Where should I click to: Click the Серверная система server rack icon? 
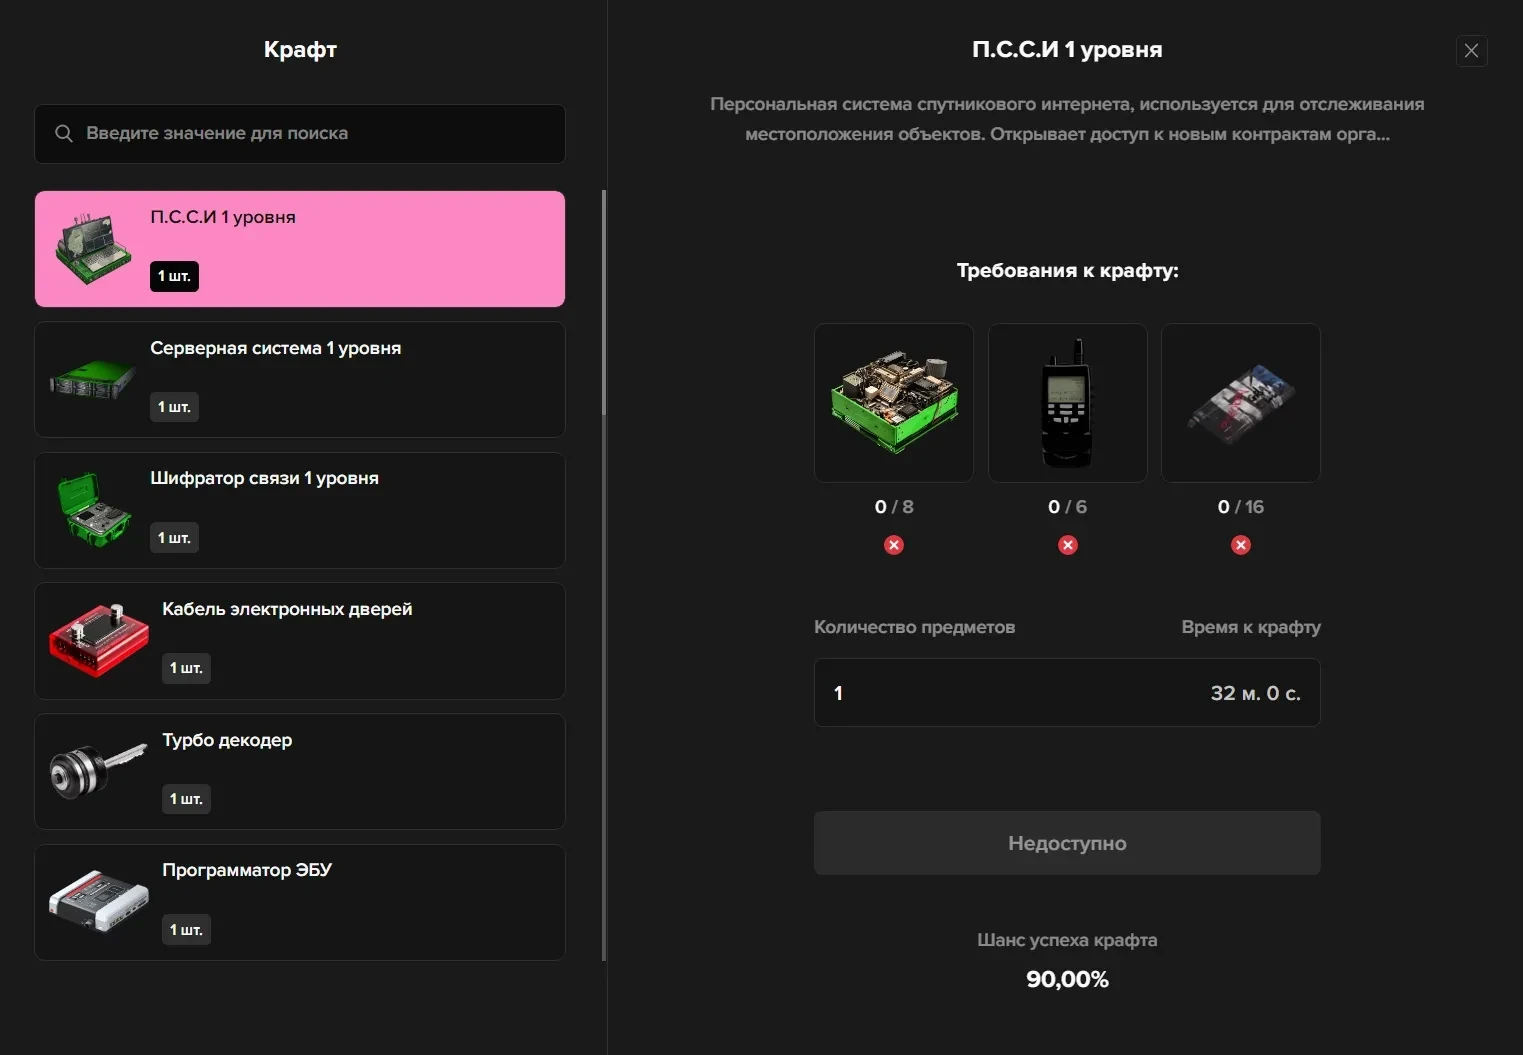93,380
